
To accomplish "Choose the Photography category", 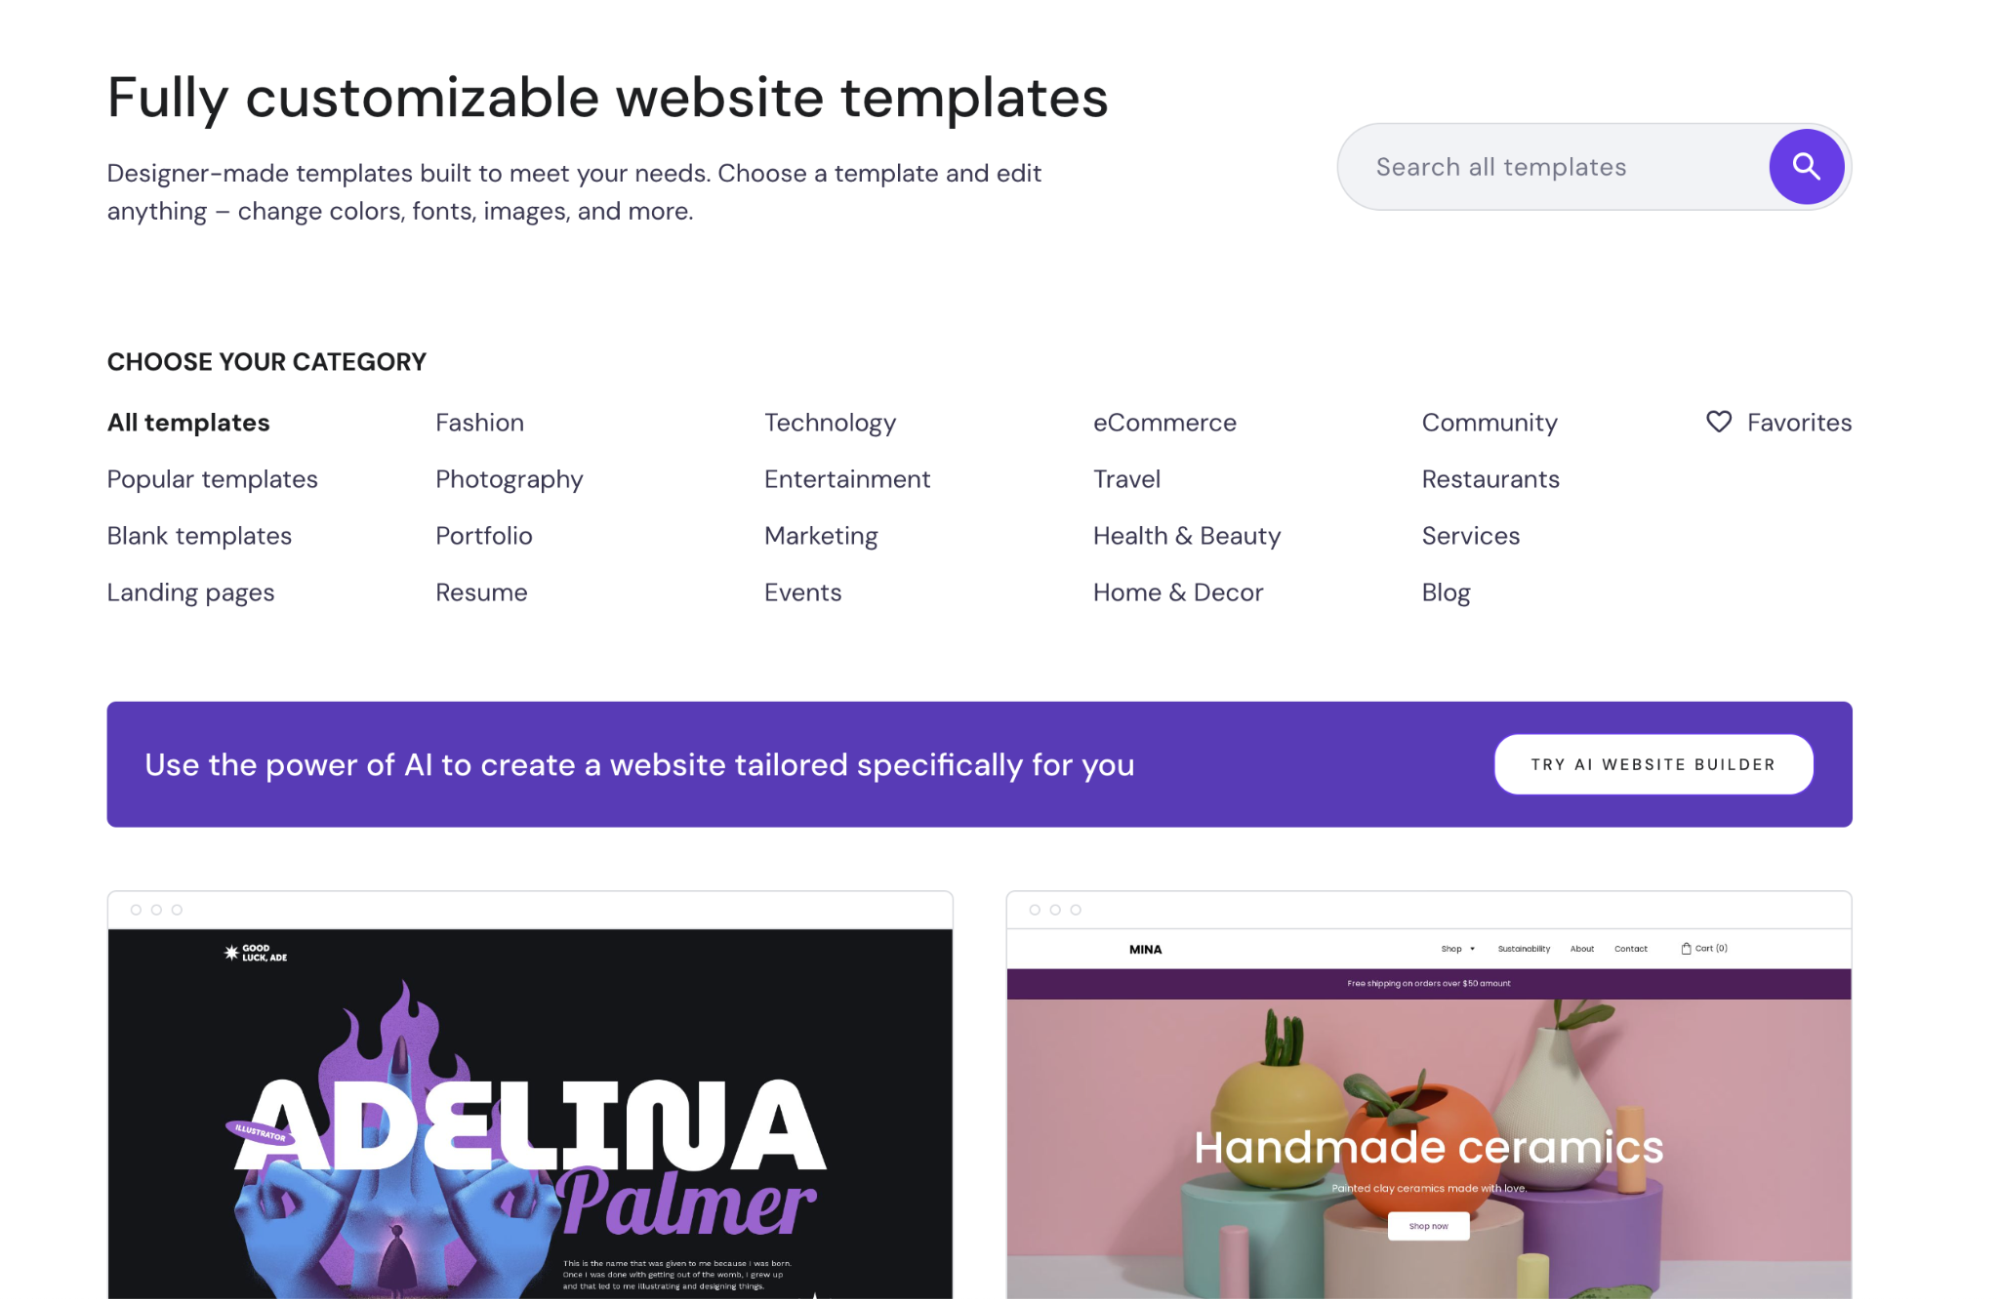I will (509, 479).
